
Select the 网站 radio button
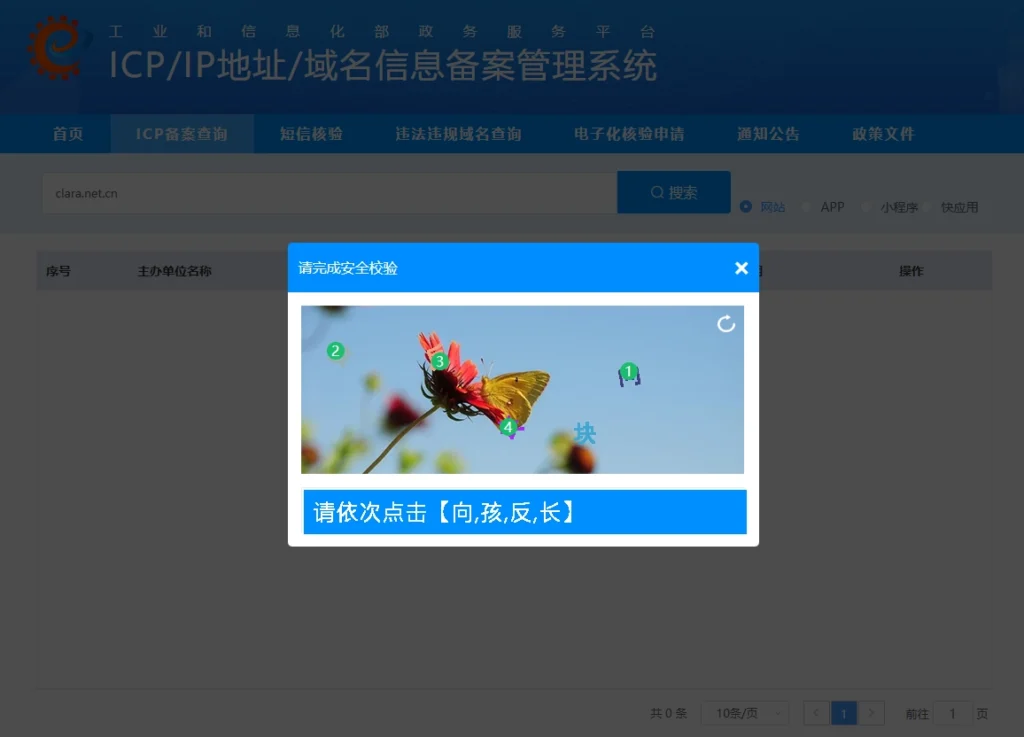tap(745, 207)
